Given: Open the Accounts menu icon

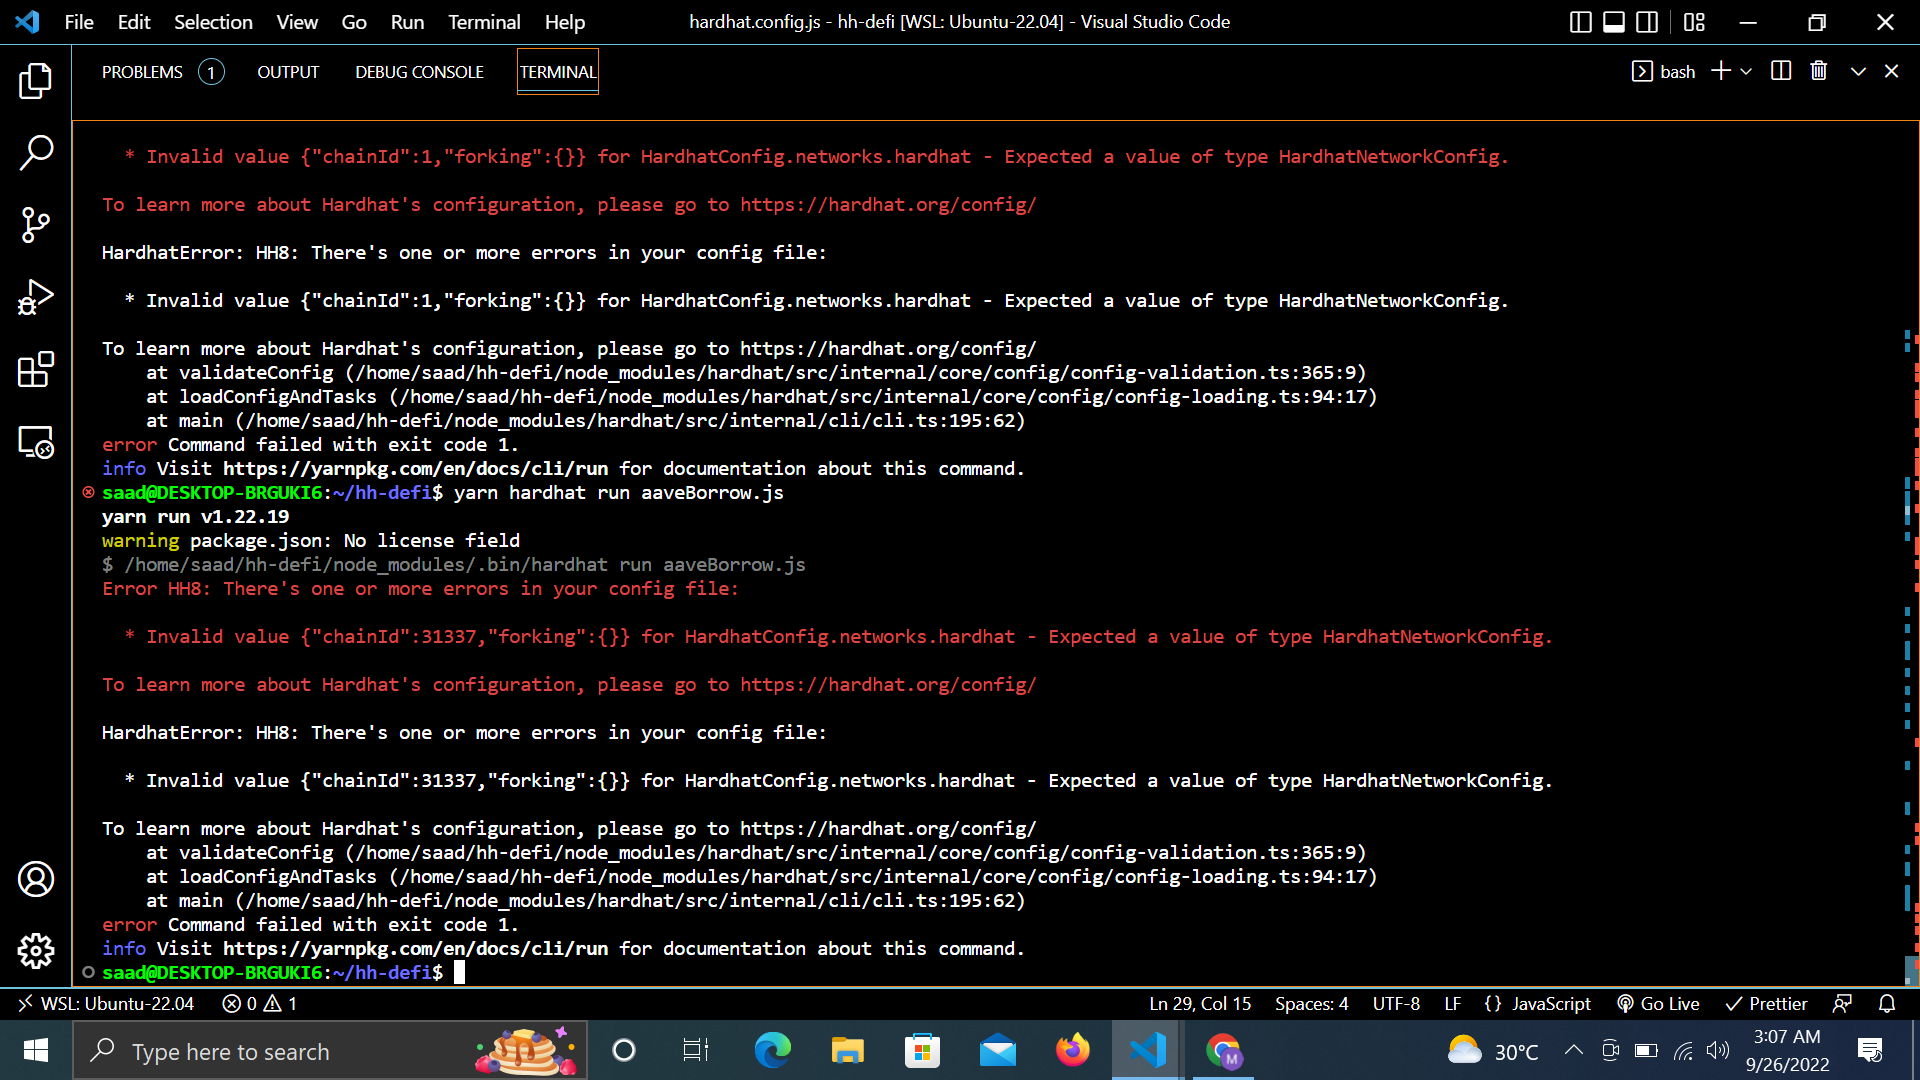Looking at the screenshot, I should pos(36,879).
